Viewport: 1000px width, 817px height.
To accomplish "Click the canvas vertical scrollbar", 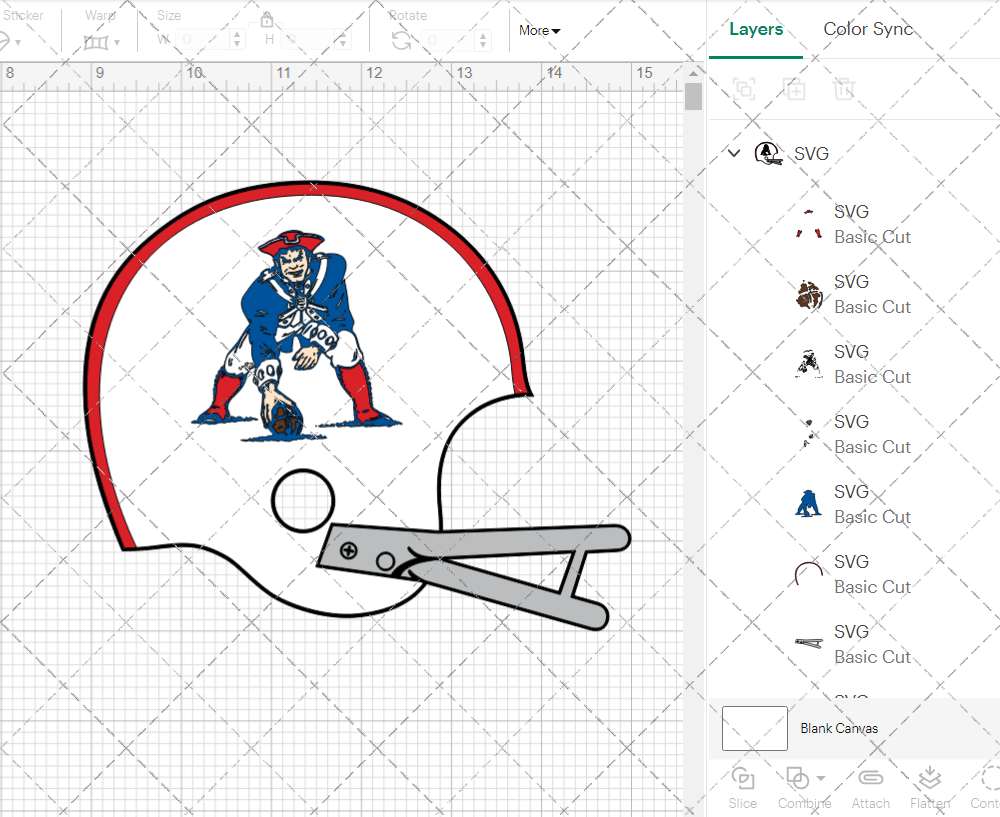I will pos(693,97).
